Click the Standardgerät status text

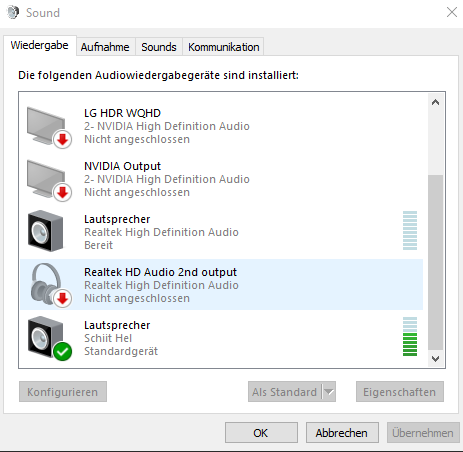121,351
